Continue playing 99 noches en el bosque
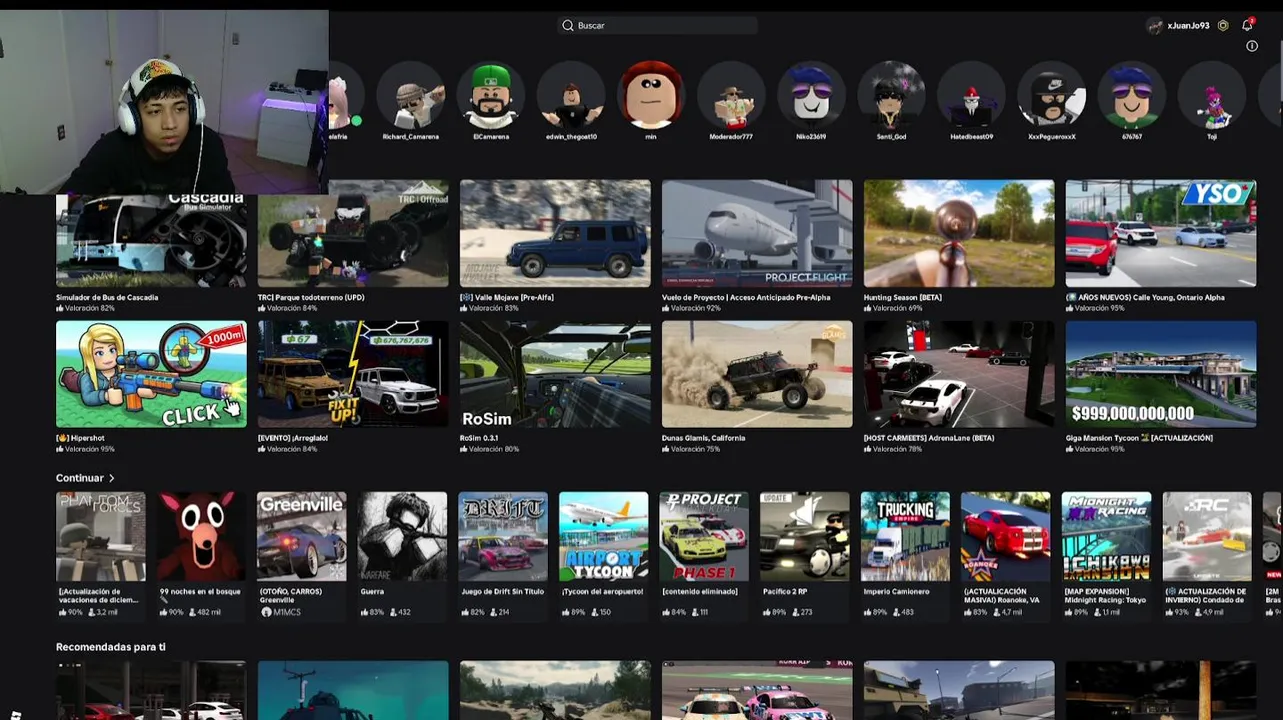1283x720 pixels. point(201,536)
